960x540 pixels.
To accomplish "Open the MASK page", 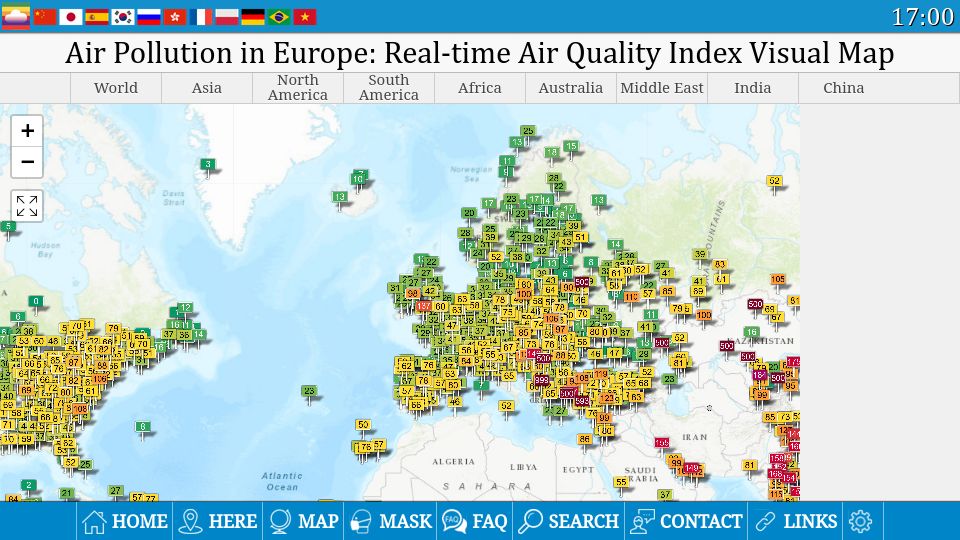I will click(391, 521).
